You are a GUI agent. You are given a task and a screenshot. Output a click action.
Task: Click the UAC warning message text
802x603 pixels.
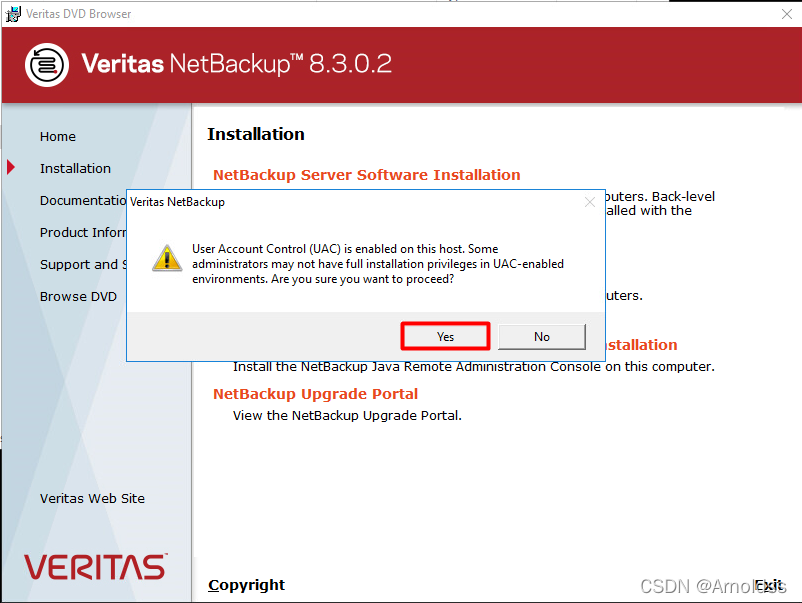click(x=378, y=264)
